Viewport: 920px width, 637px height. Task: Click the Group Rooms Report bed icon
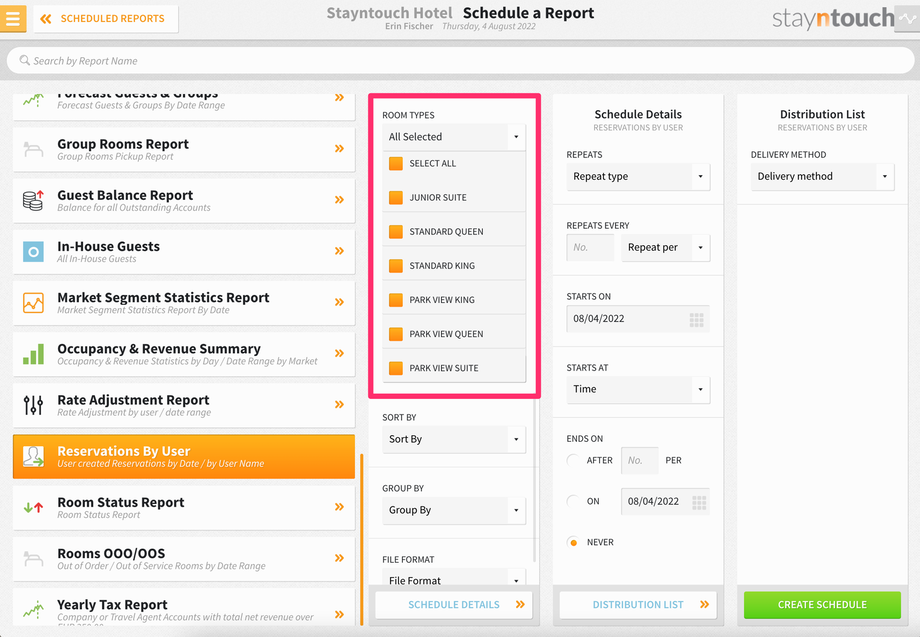click(x=33, y=150)
